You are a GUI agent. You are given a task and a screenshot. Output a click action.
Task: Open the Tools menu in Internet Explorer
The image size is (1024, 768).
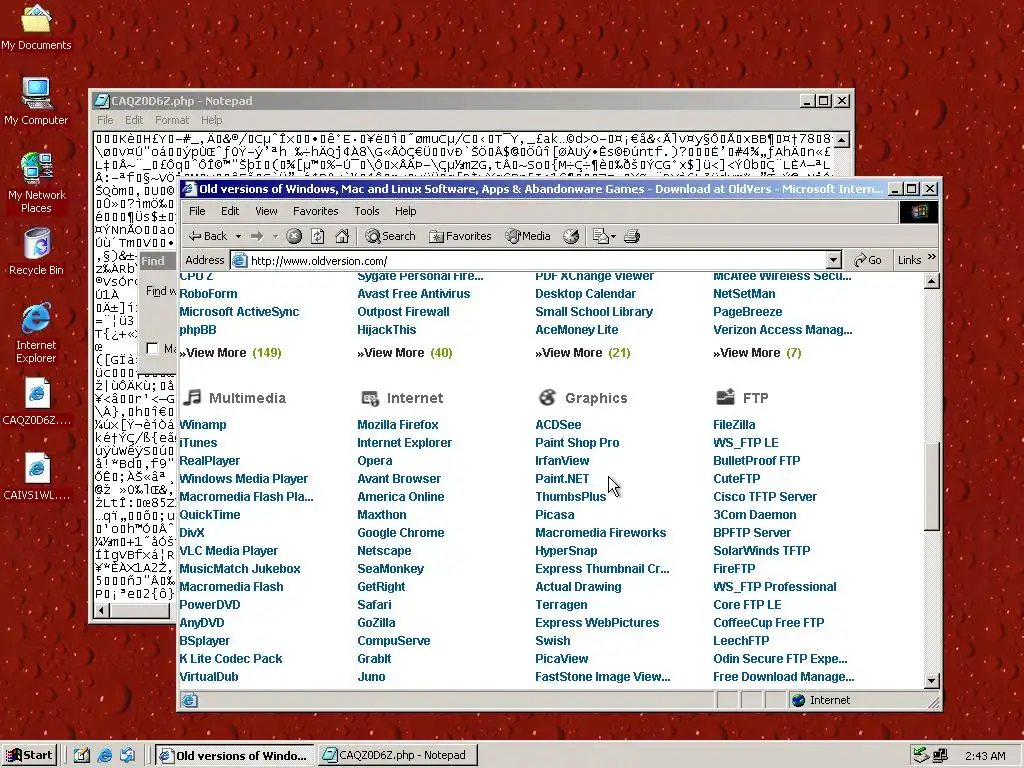pos(366,211)
